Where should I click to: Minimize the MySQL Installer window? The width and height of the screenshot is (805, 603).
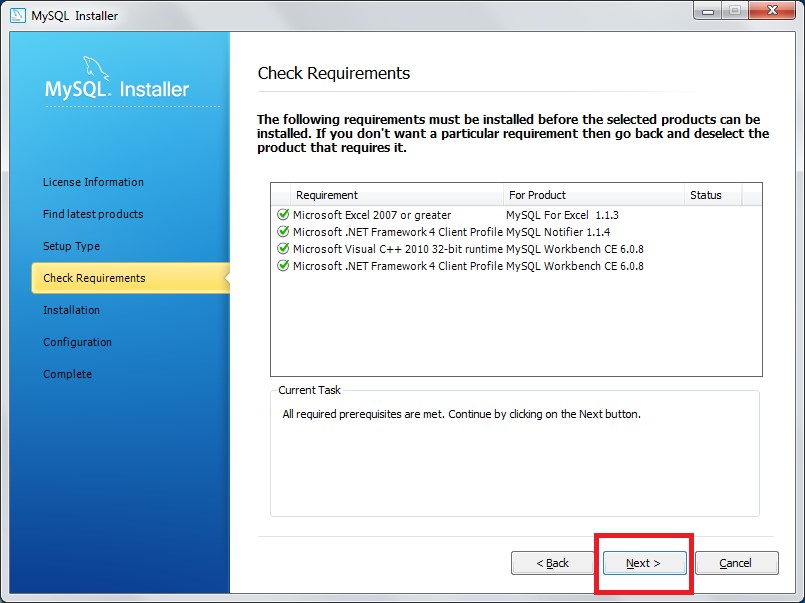[708, 10]
